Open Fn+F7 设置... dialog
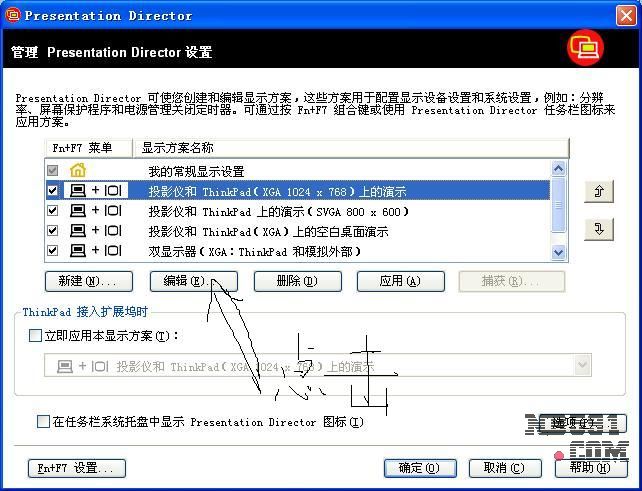The height and width of the screenshot is (491, 642). click(77, 468)
